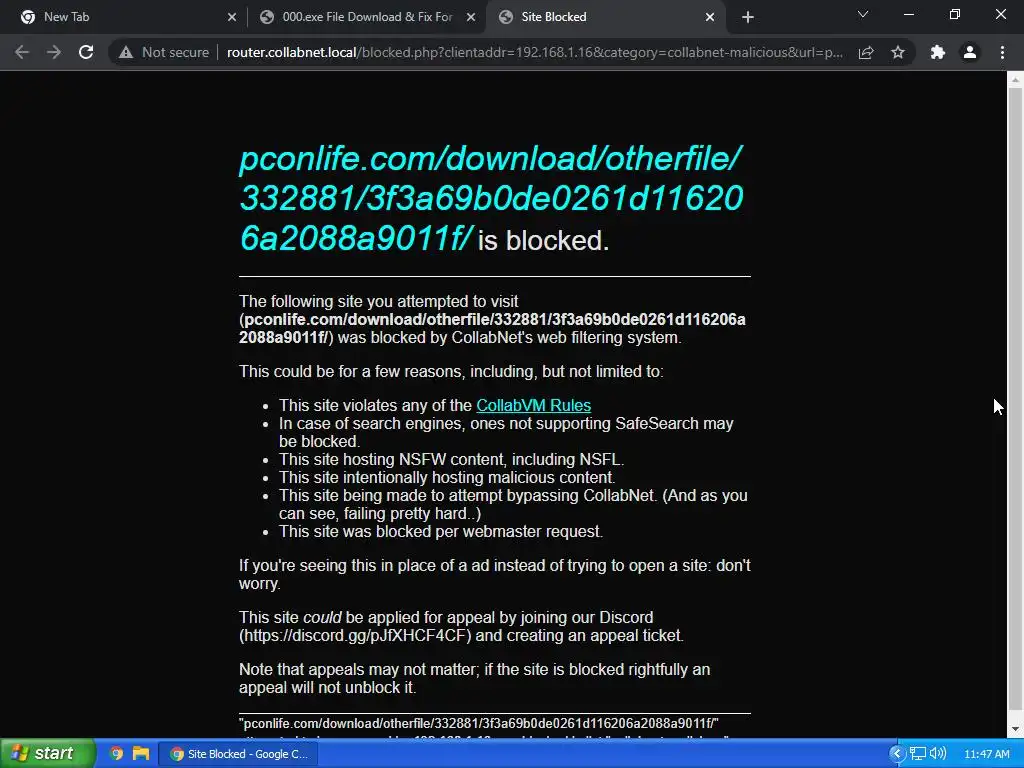
Task: Expand the tab search chevron
Action: tap(863, 14)
